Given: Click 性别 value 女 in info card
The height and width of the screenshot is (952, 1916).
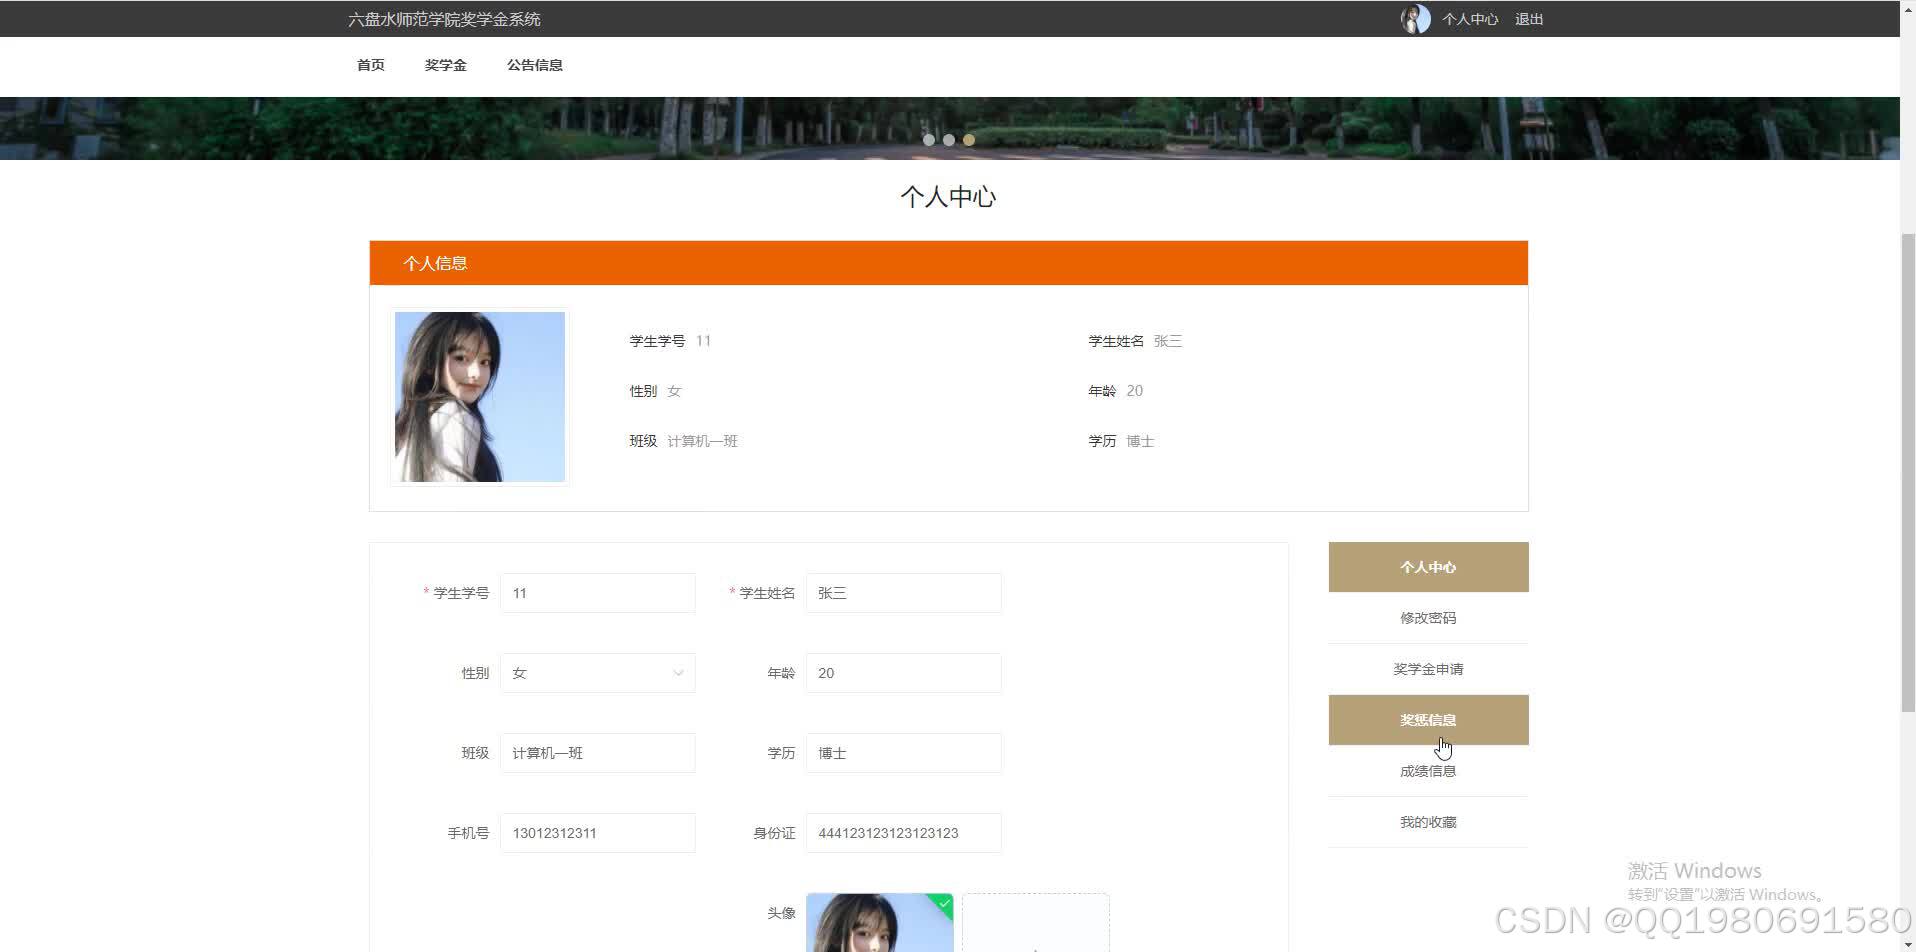Looking at the screenshot, I should pos(674,391).
